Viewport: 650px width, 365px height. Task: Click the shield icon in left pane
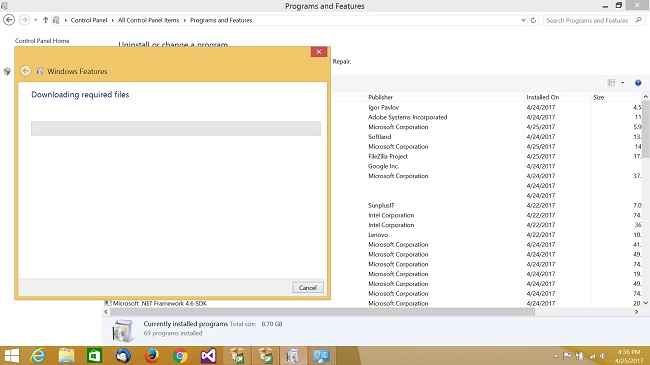coord(7,71)
